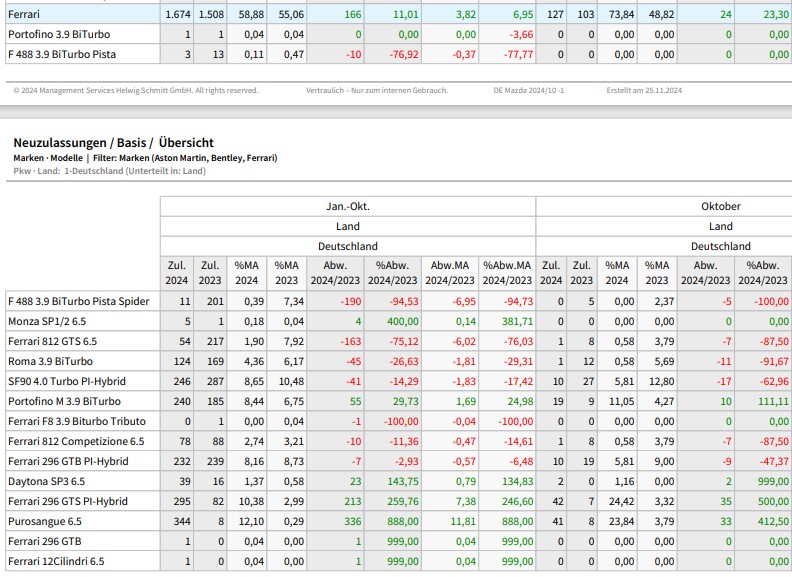Select the Roma 3.9 BiTurbo row label

tap(51, 361)
